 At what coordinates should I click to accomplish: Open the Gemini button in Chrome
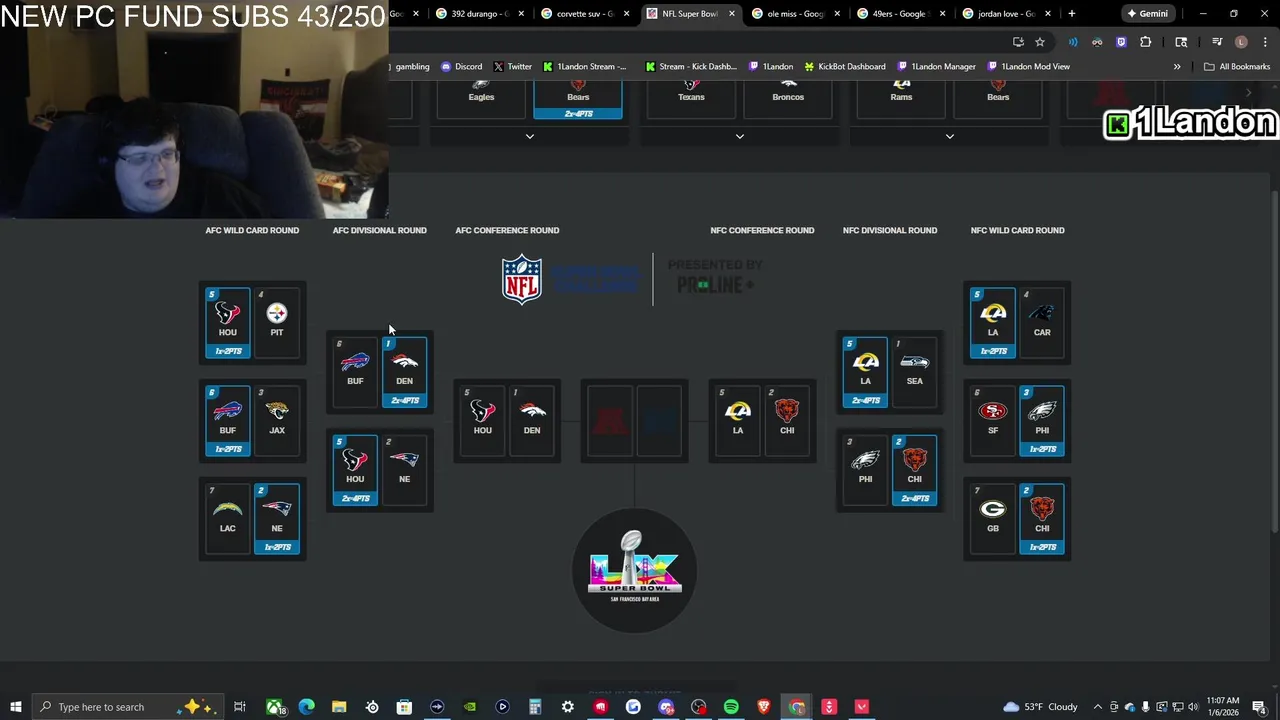click(x=1147, y=14)
